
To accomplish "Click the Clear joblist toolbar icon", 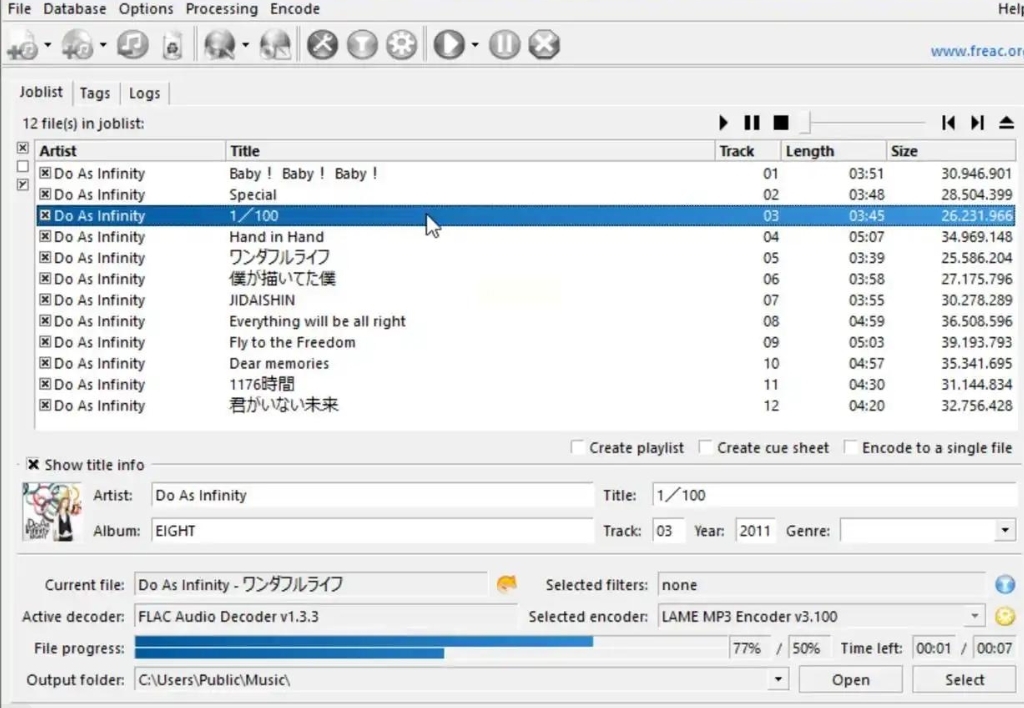I will pos(172,45).
